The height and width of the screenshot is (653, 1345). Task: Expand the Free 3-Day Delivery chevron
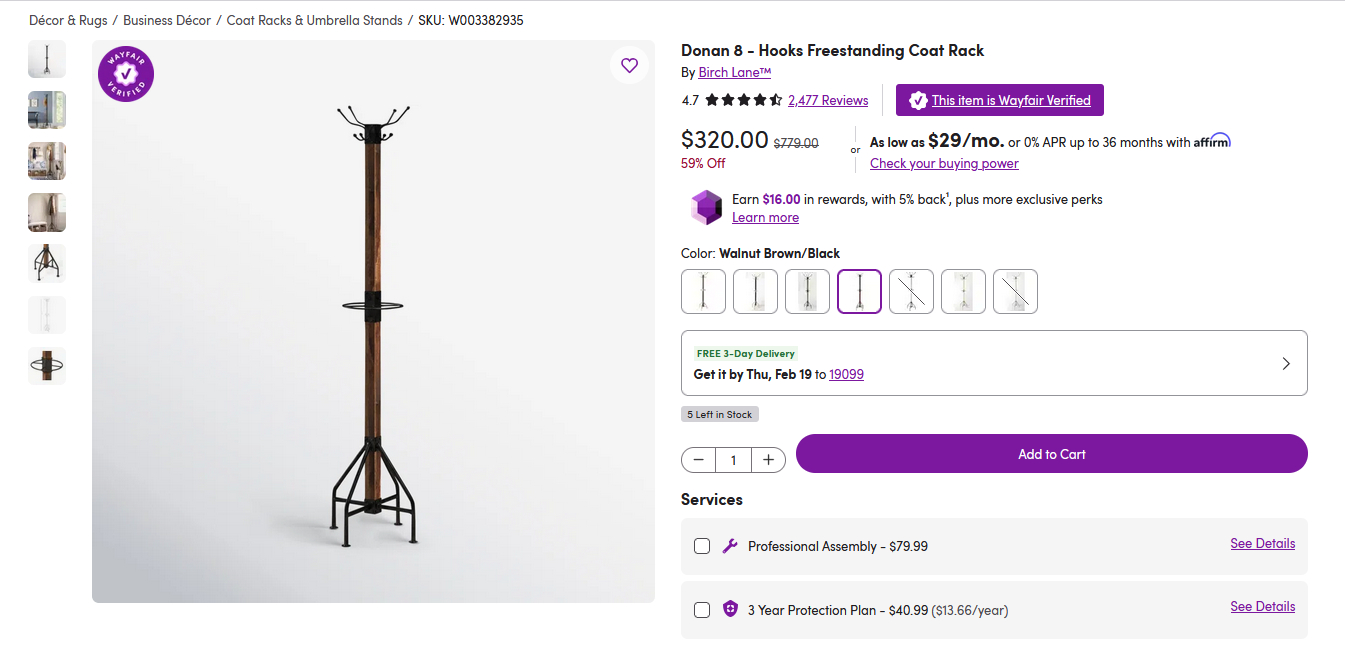pos(1286,364)
